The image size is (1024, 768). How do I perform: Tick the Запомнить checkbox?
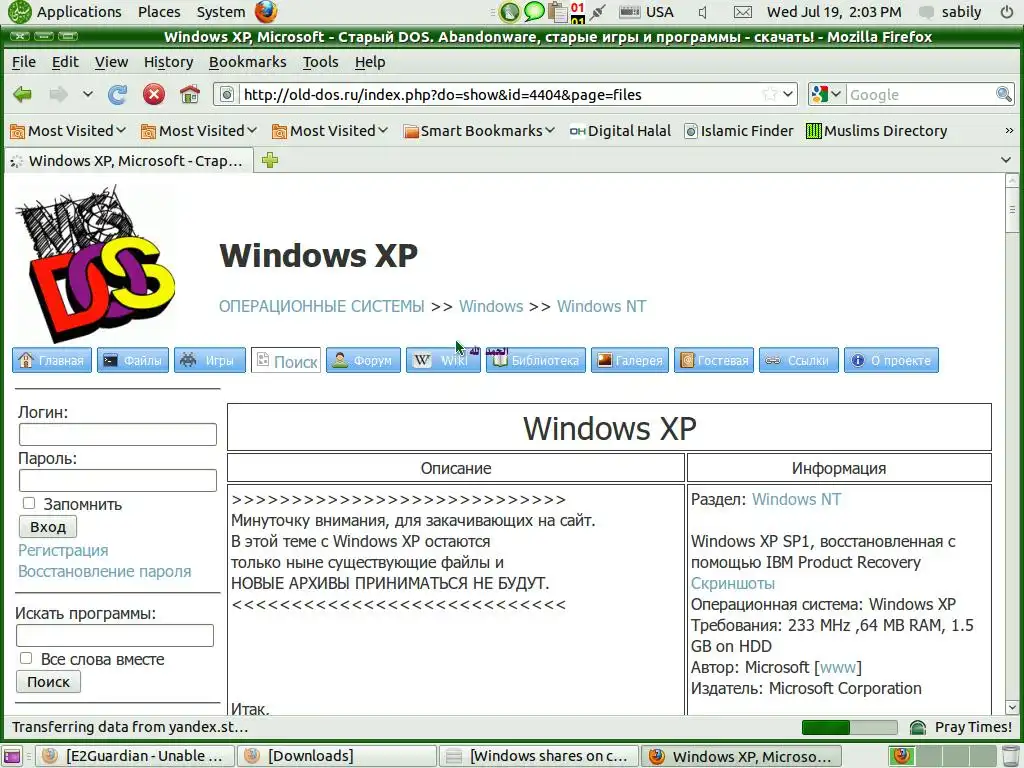point(29,503)
